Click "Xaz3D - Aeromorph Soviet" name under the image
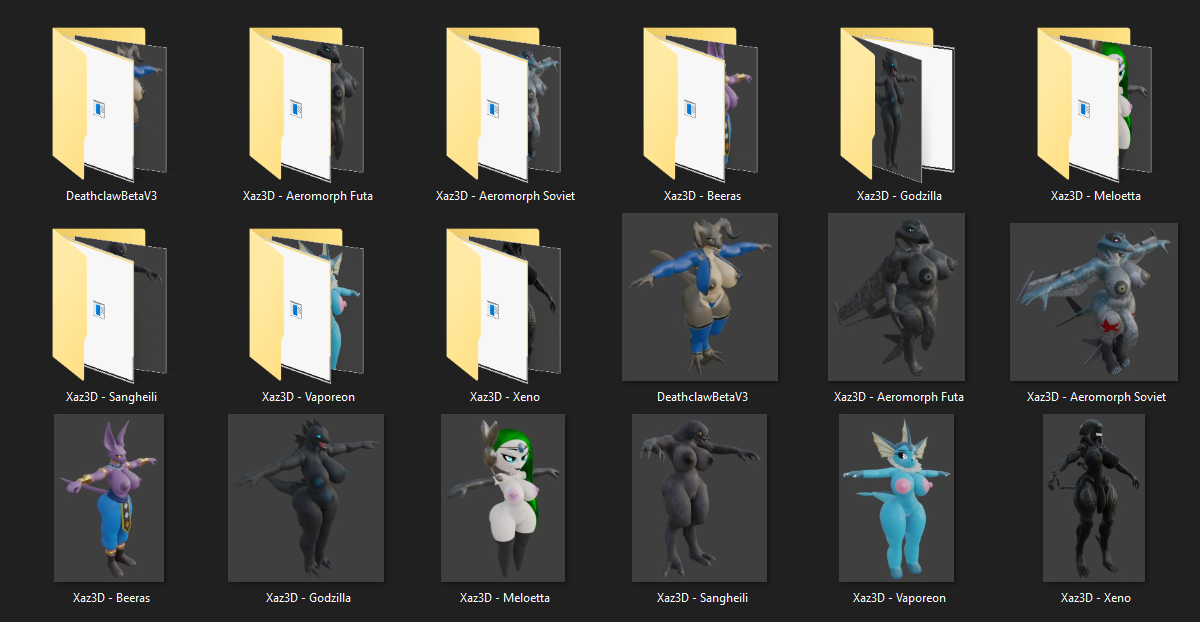The width and height of the screenshot is (1200, 622). 1096,397
